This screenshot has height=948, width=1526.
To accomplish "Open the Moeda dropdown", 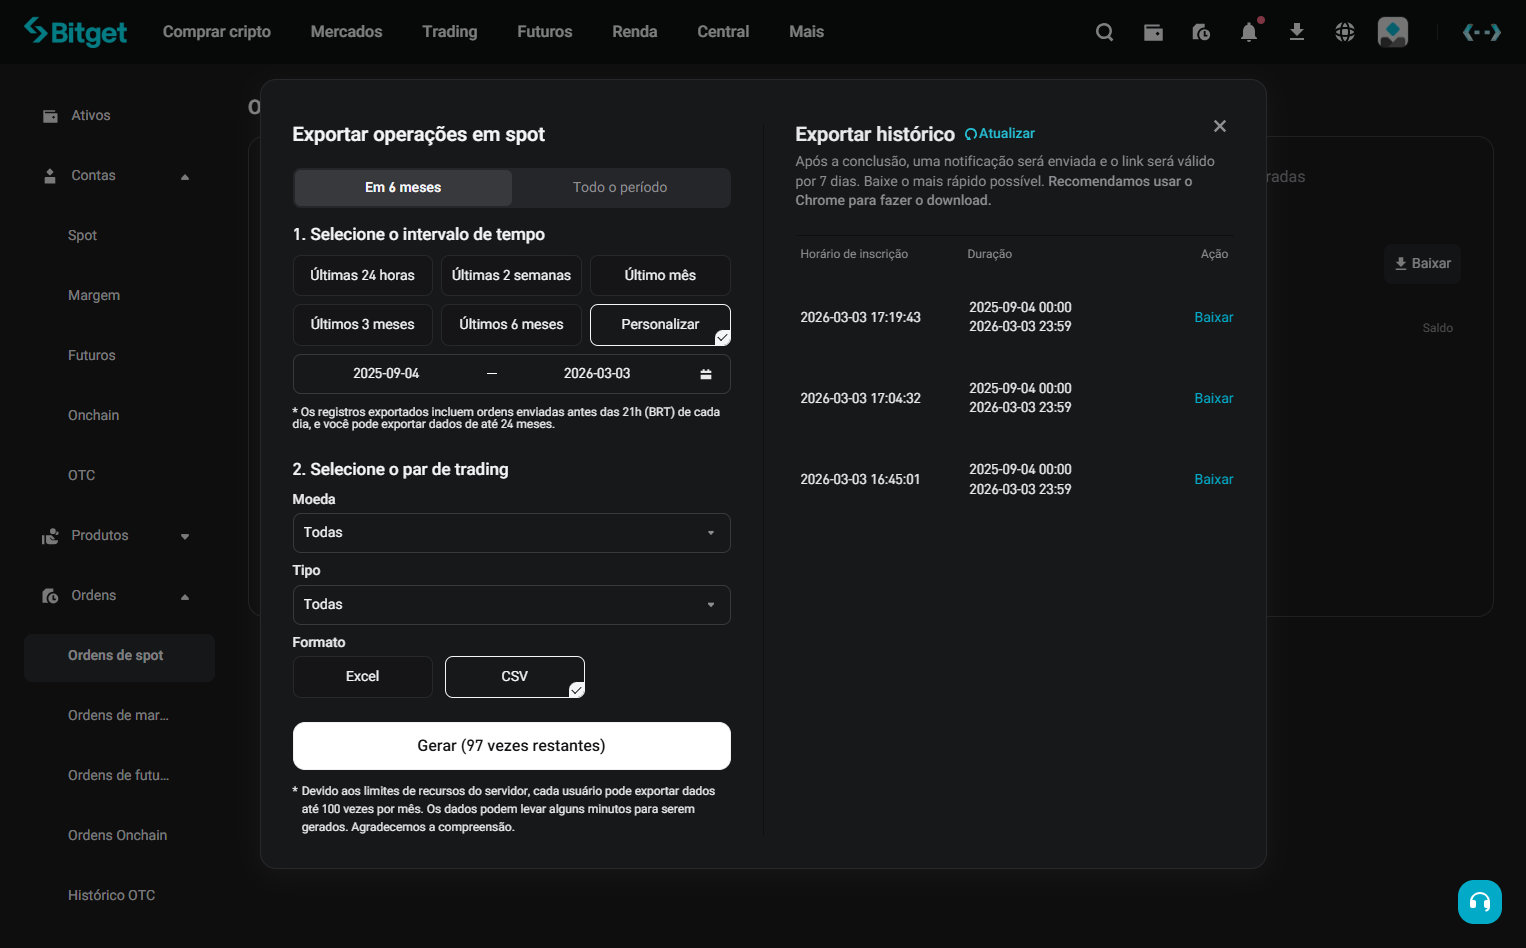I will tap(511, 533).
